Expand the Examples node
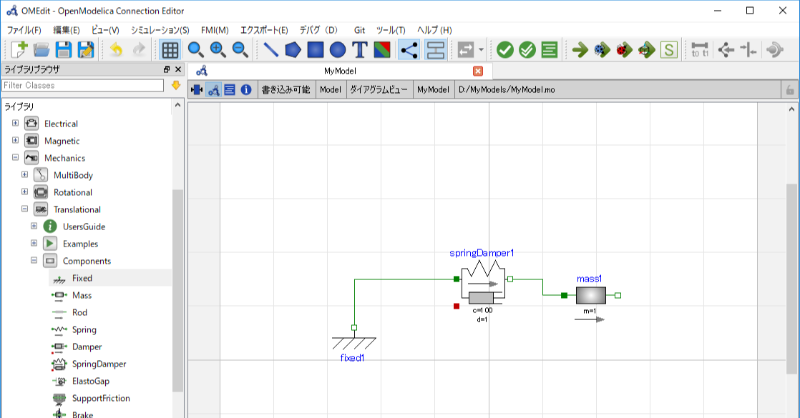 (x=34, y=243)
